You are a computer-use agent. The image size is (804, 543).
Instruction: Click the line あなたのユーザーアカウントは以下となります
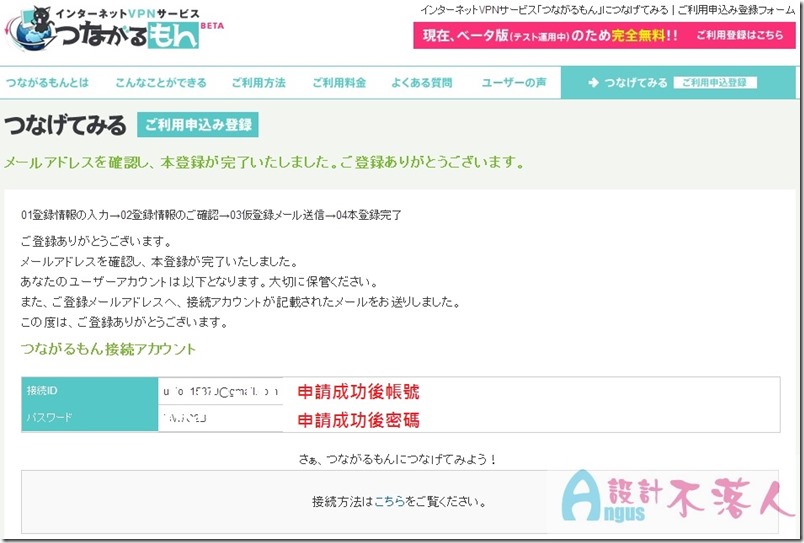pyautogui.click(x=199, y=281)
